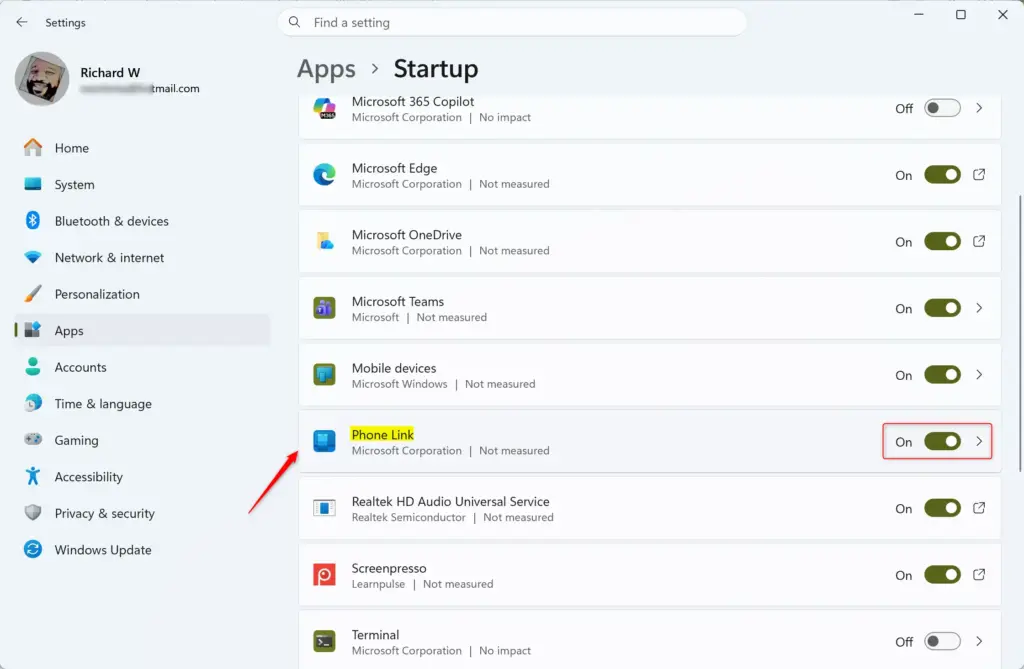
Task: Click the Realtek HD Audio app icon
Action: click(x=324, y=508)
